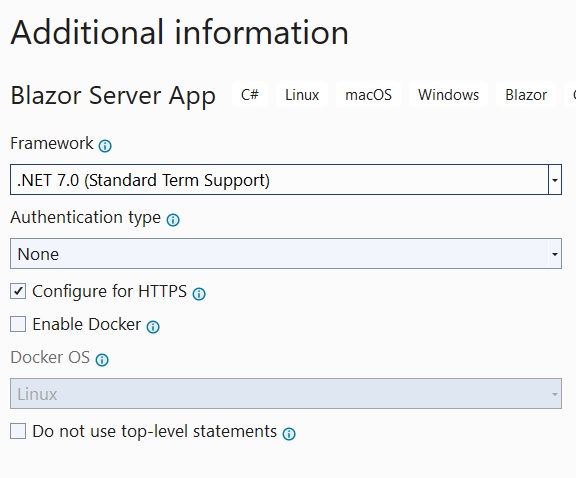The height and width of the screenshot is (478, 576).
Task: Click the Linux tag chip
Action: pyautogui.click(x=302, y=95)
